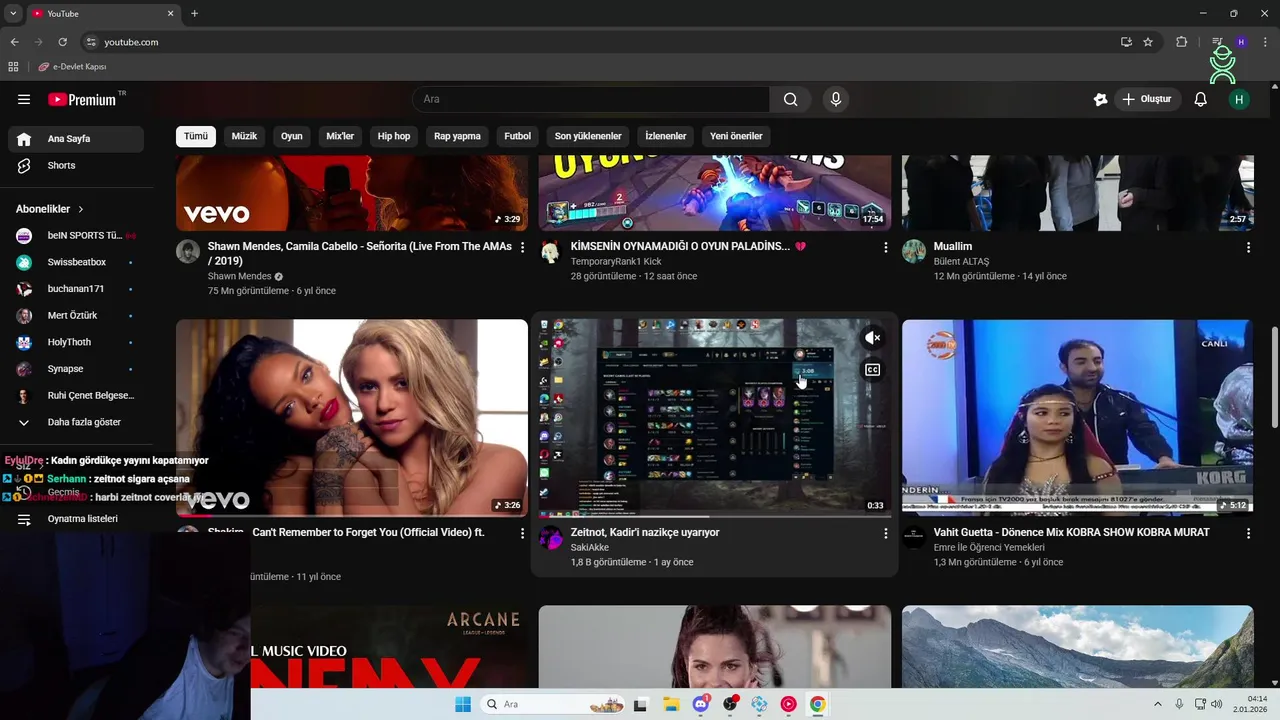Viewport: 1280px width, 720px height.
Task: Open three-dot menu for Vahit Guetta video
Action: click(x=1248, y=533)
